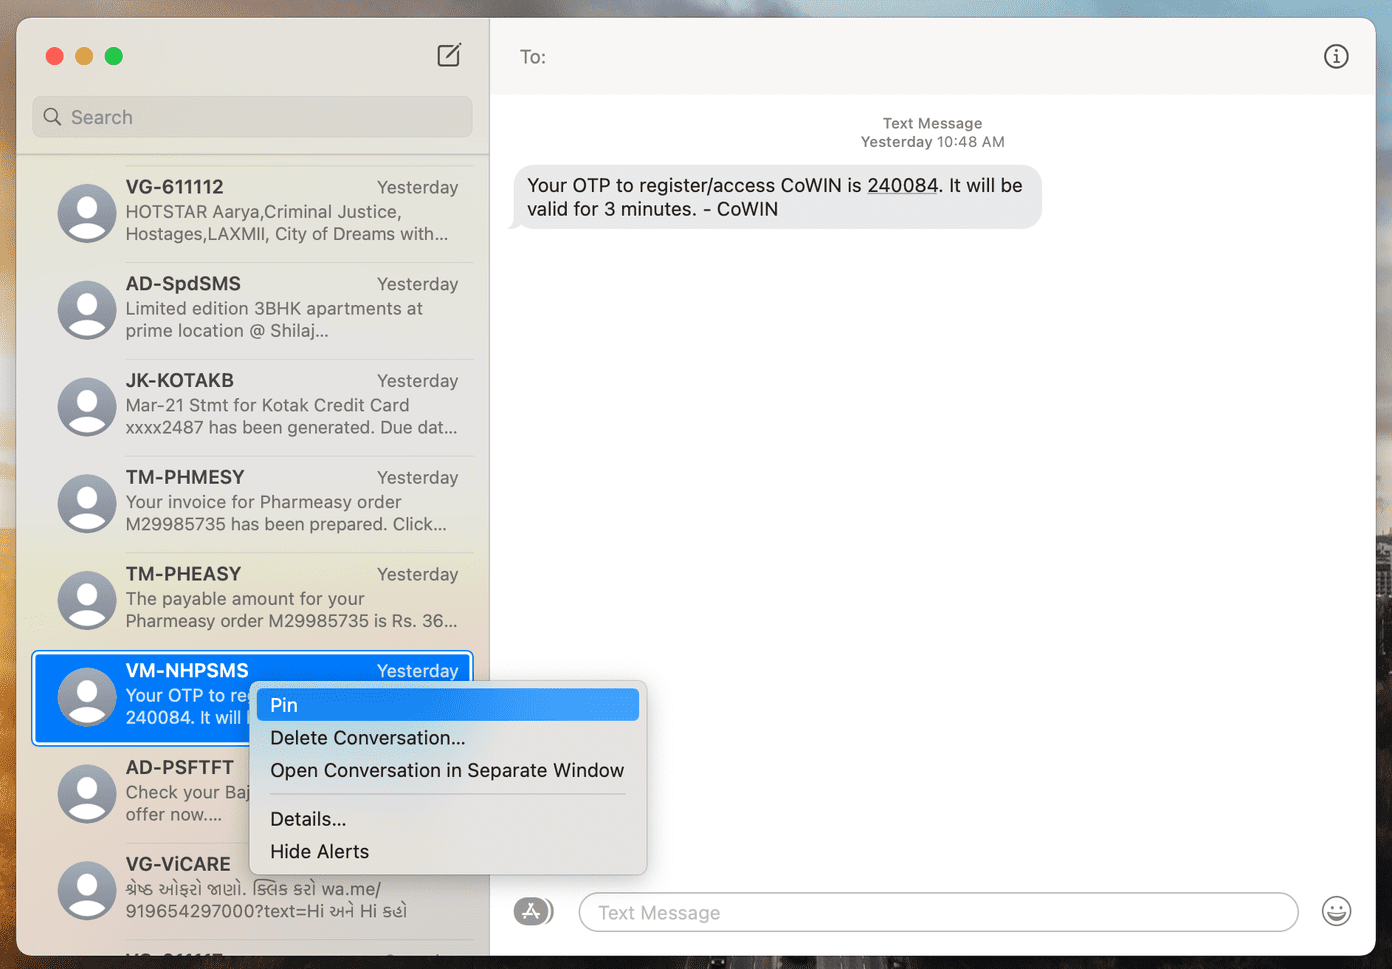Image resolution: width=1392 pixels, height=969 pixels.
Task: Click the TM-PHEASY contact avatar
Action: [x=87, y=600]
